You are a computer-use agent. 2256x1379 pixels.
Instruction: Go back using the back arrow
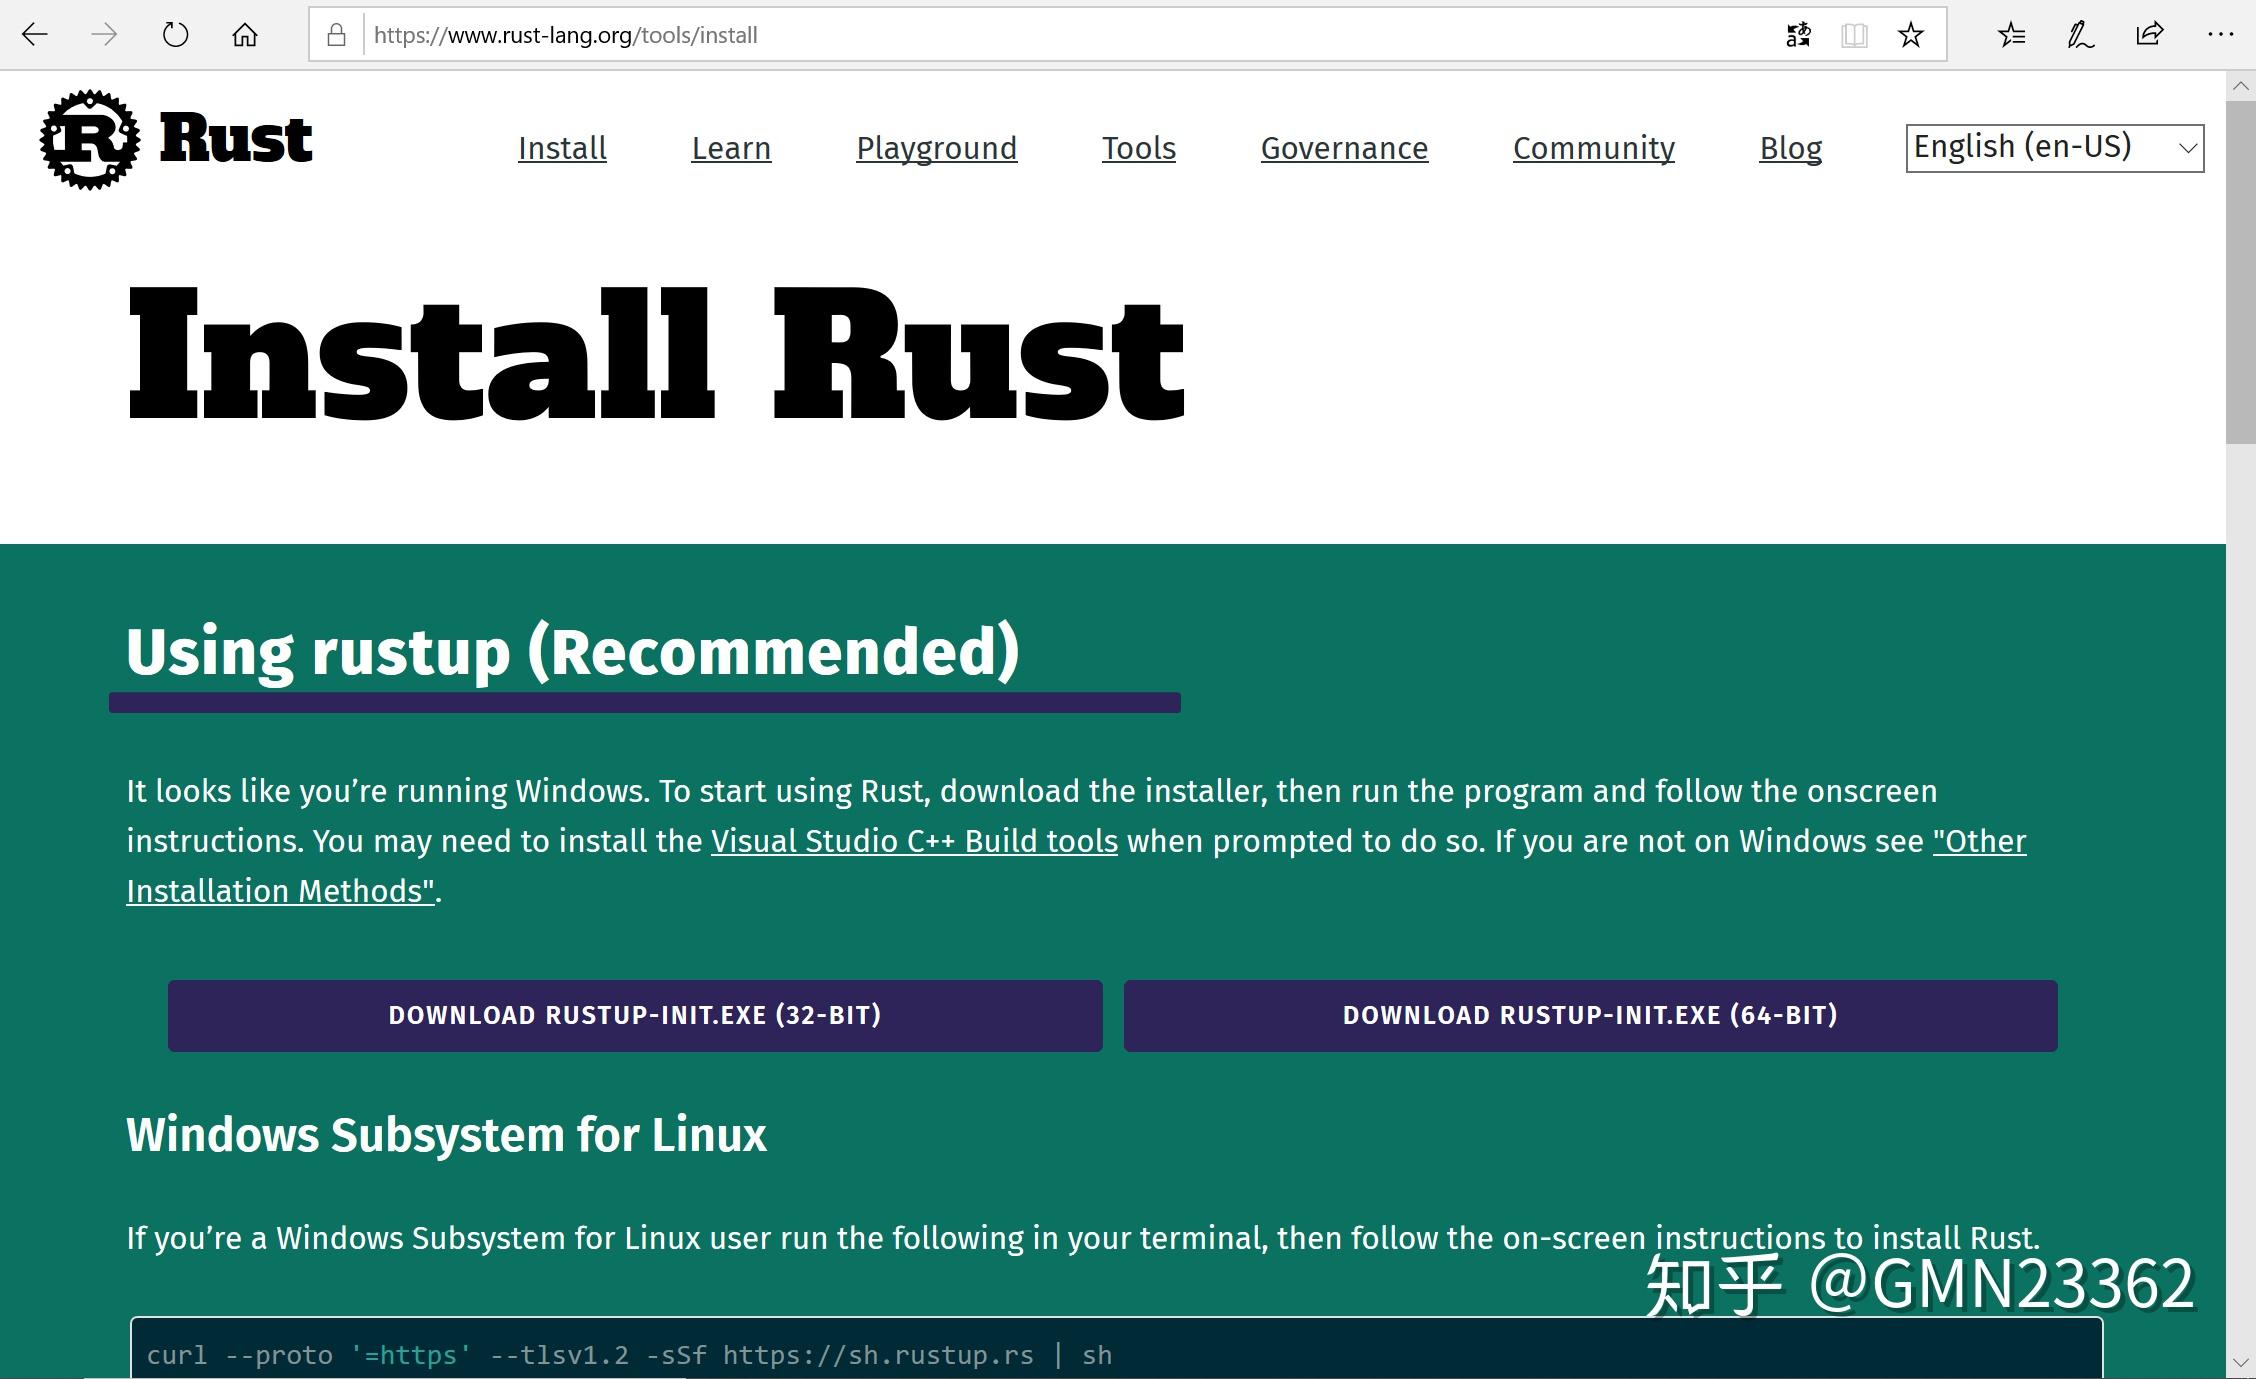tap(34, 33)
